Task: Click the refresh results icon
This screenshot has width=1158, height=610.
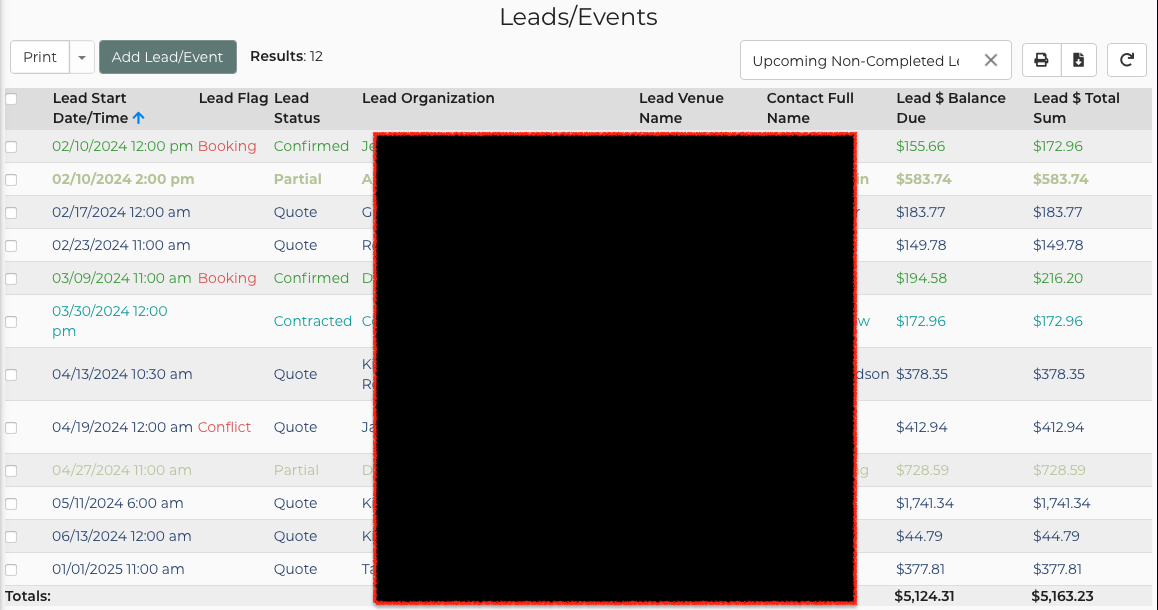Action: click(1127, 60)
